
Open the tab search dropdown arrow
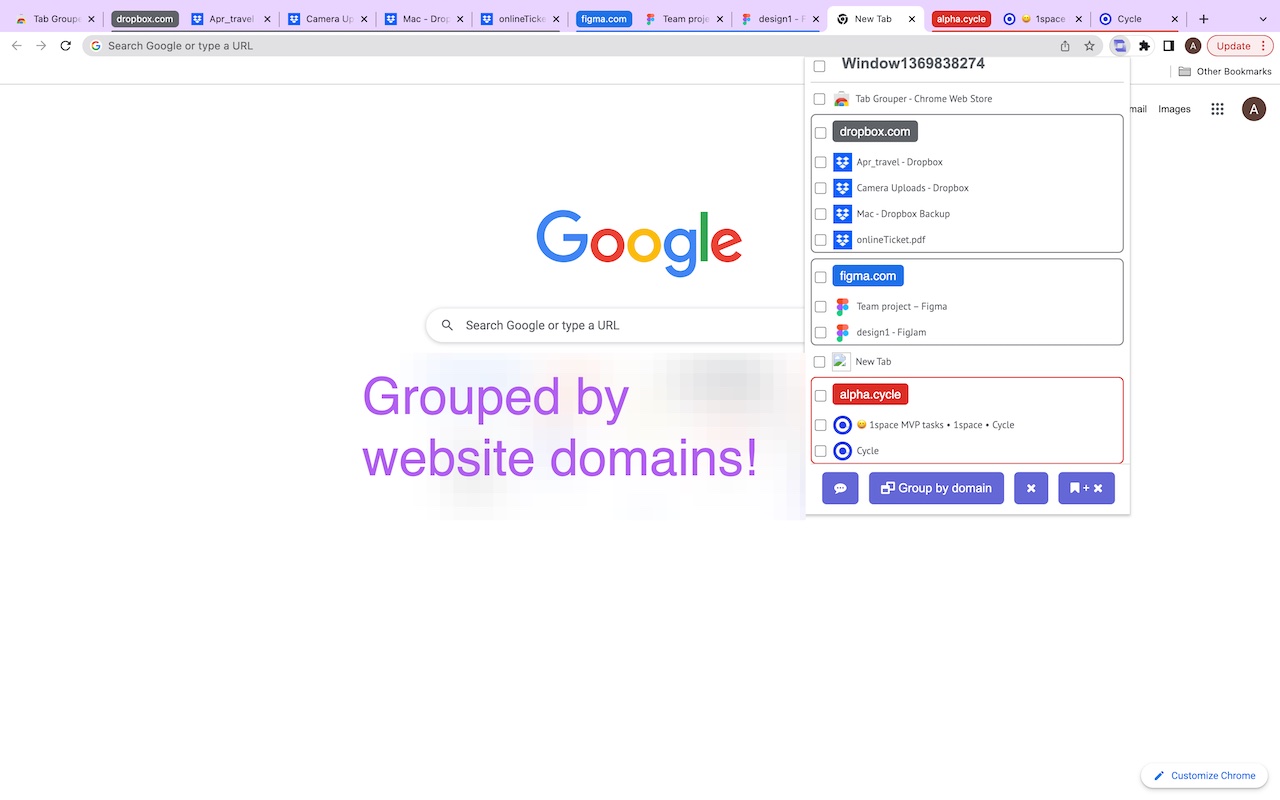pyautogui.click(x=1261, y=19)
